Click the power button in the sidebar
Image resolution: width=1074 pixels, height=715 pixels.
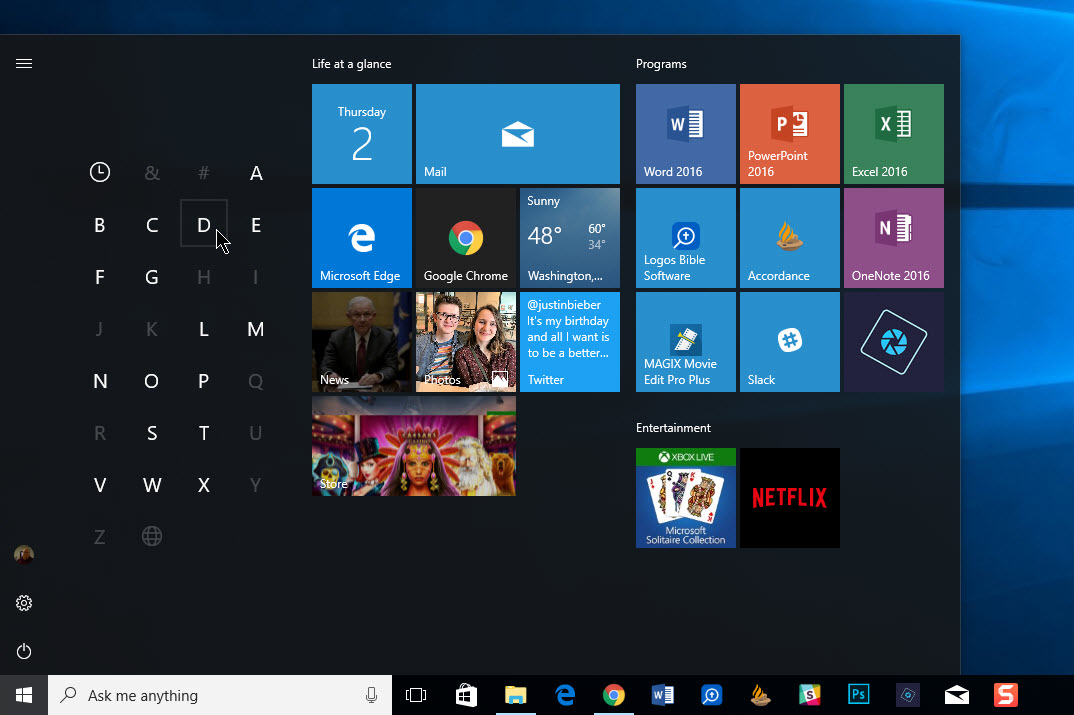[24, 651]
